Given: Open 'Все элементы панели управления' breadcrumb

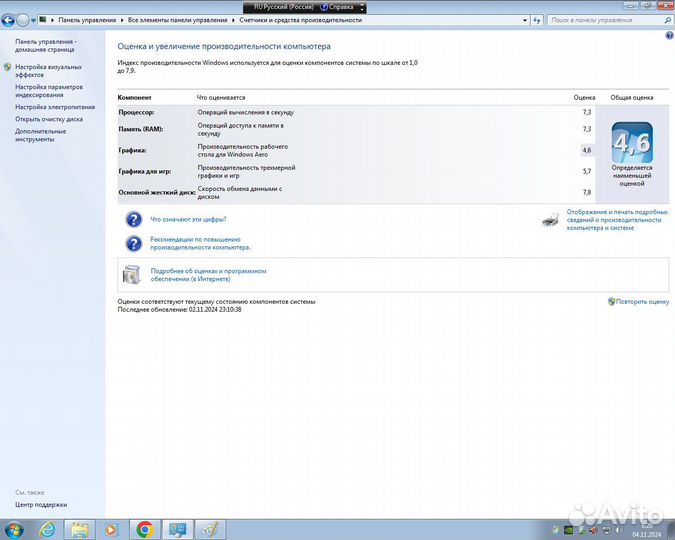Looking at the screenshot, I should (x=177, y=20).
